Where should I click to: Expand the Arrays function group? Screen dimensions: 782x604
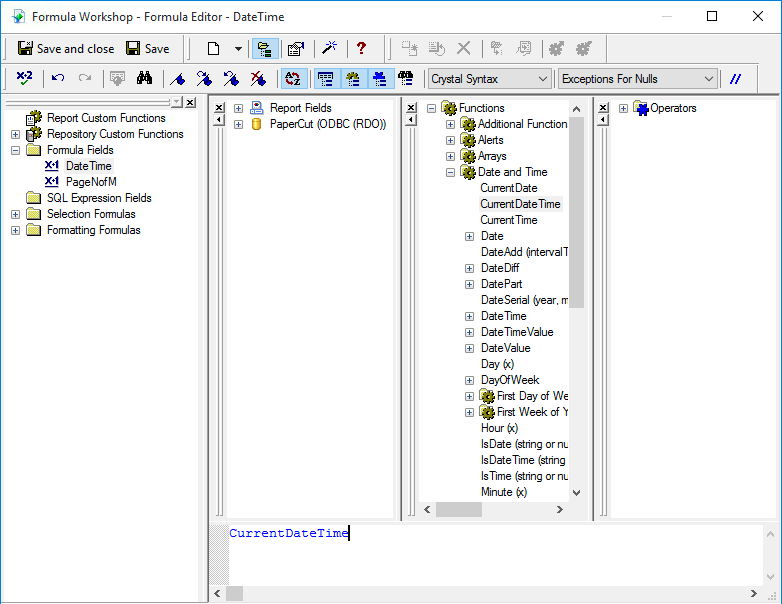pyautogui.click(x=450, y=156)
